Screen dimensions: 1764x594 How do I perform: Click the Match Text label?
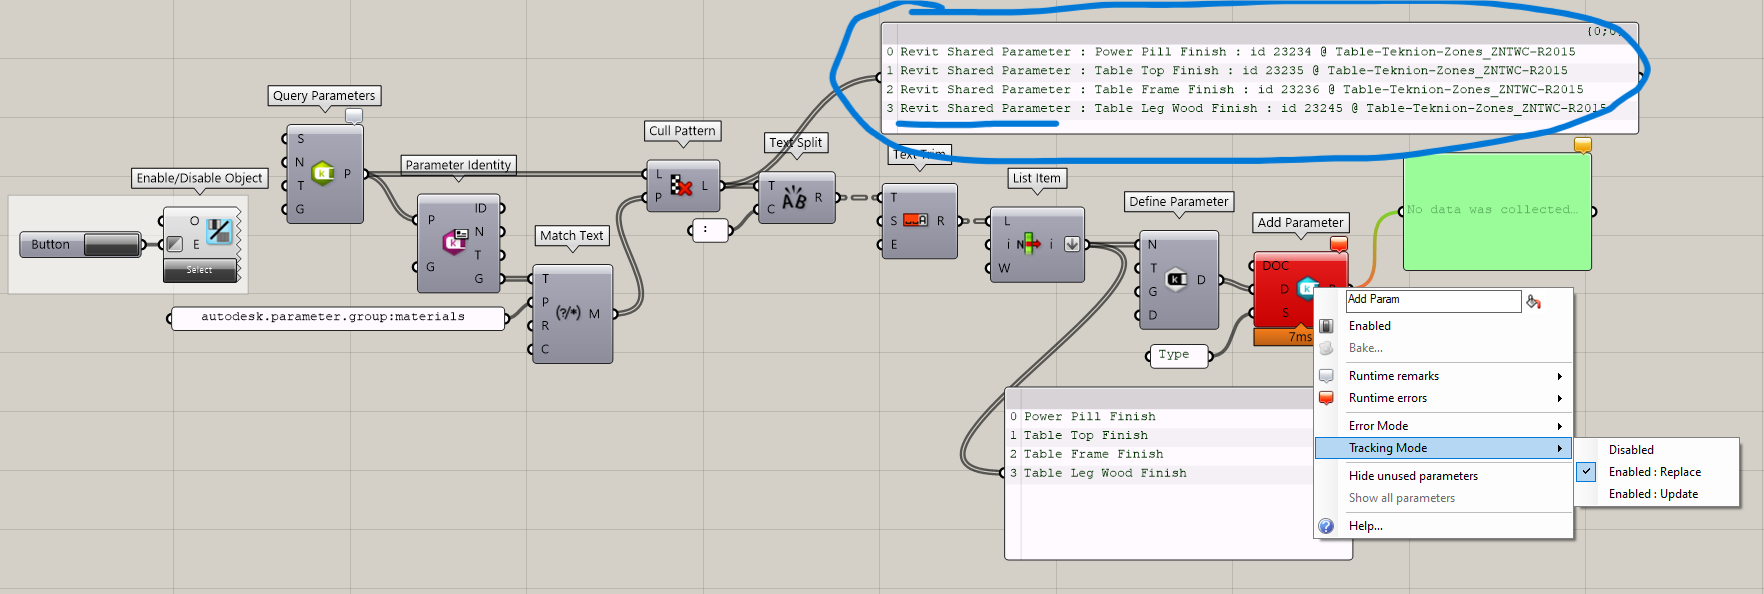click(x=572, y=236)
